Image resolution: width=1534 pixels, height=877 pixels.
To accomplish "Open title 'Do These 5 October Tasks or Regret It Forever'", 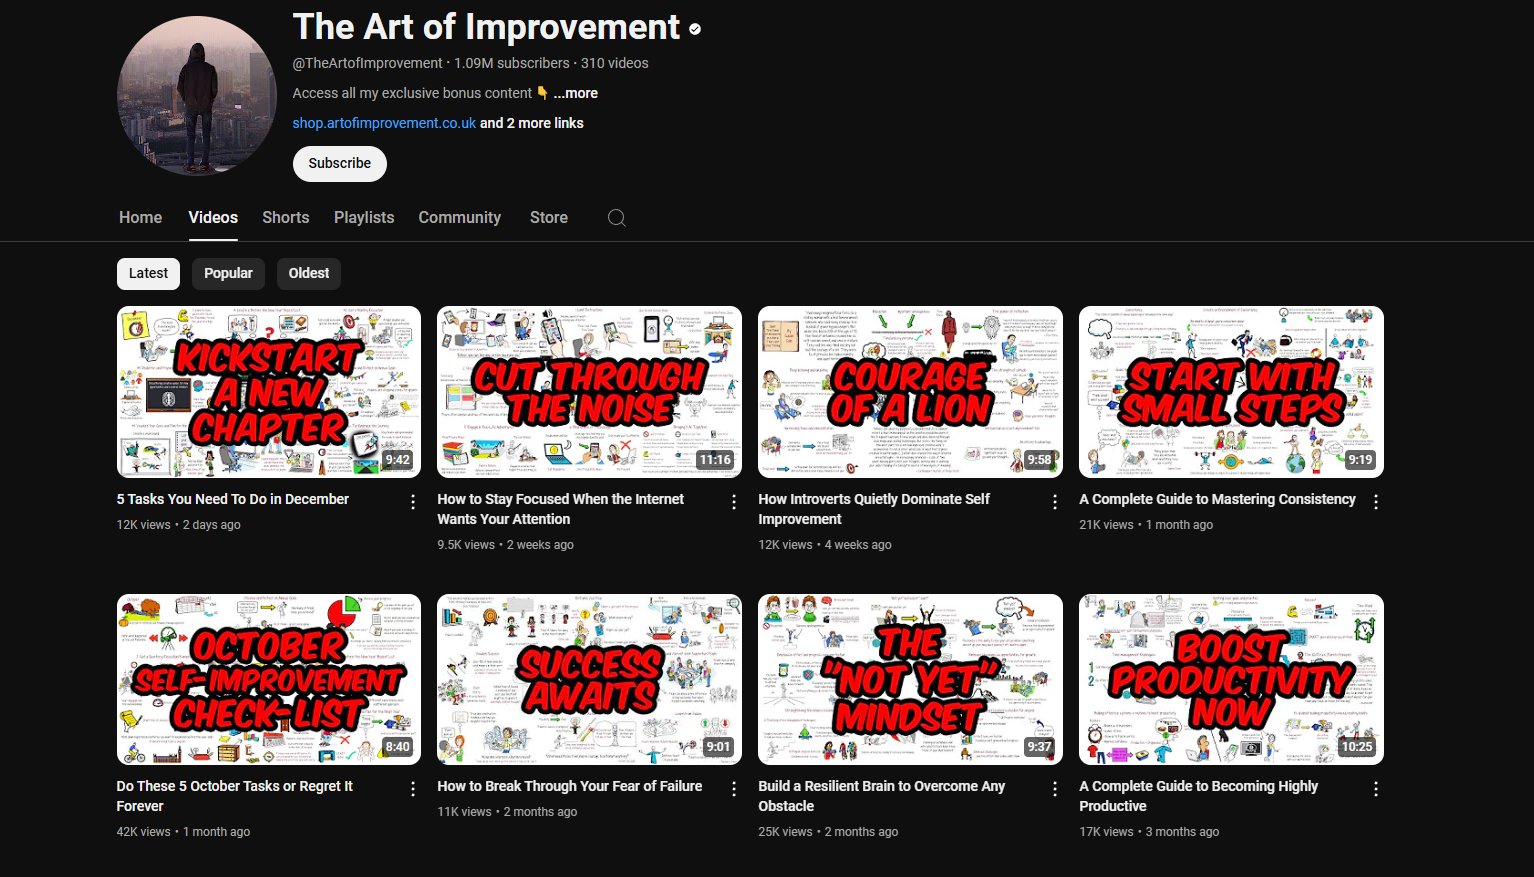I will (x=235, y=796).
